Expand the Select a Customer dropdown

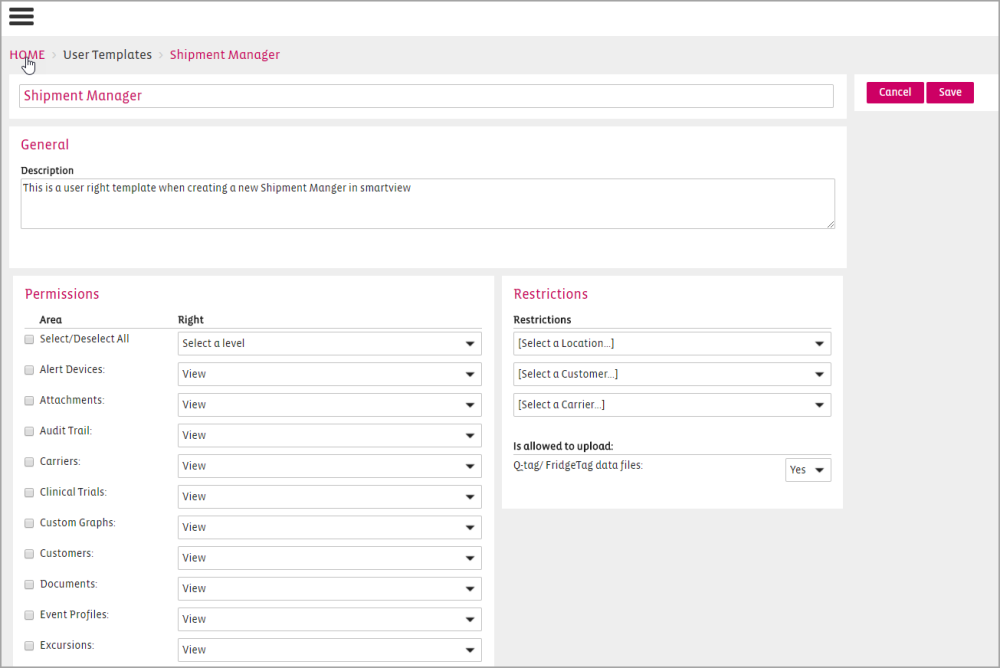point(671,374)
